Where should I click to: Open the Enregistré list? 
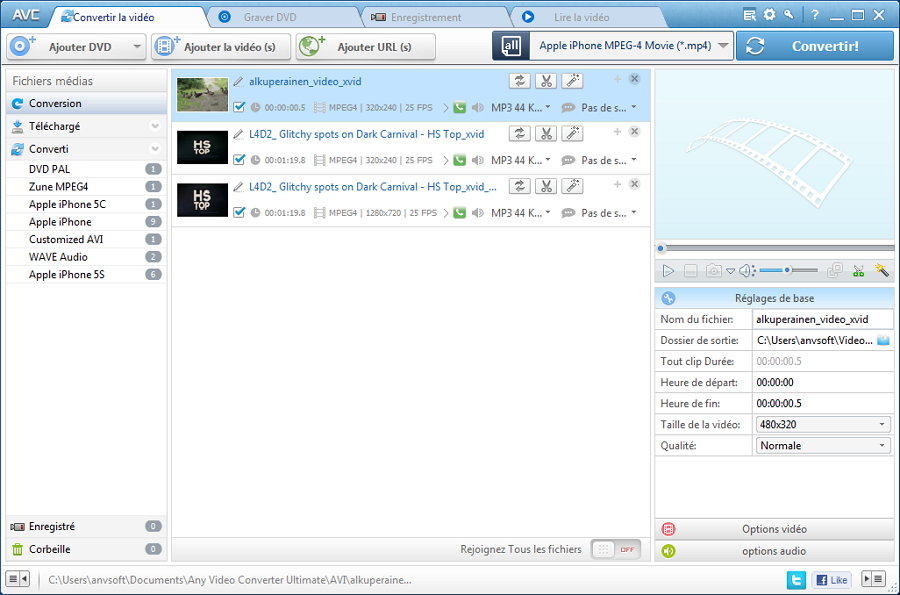[86, 526]
